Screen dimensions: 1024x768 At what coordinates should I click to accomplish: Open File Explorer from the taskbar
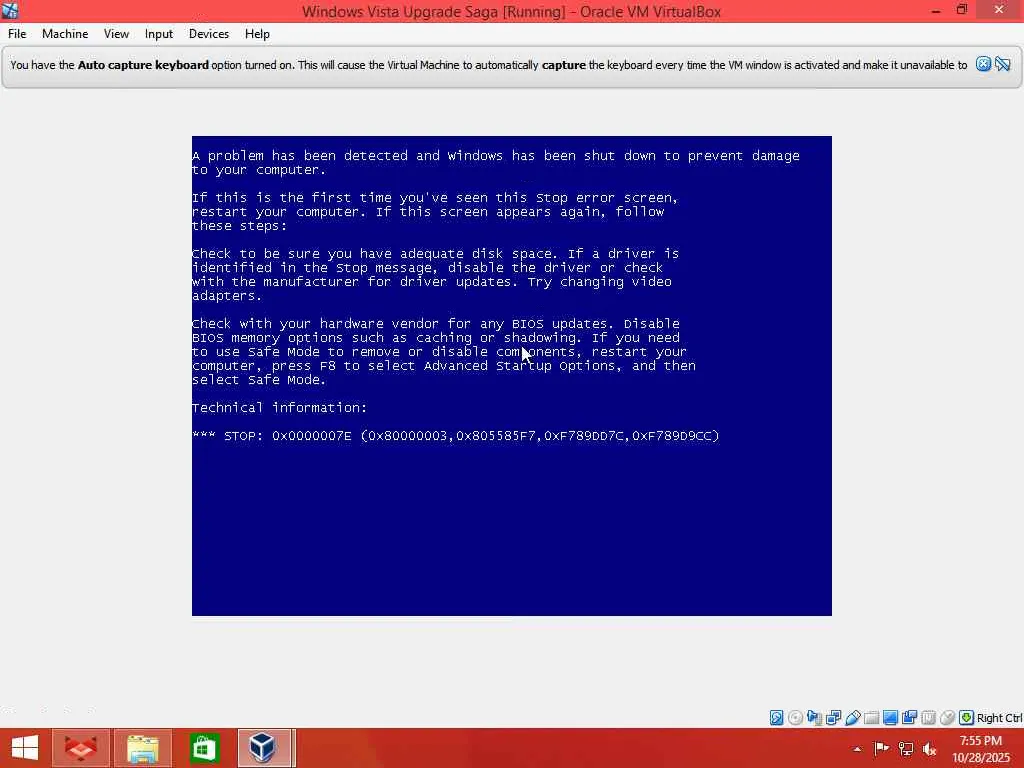(142, 748)
